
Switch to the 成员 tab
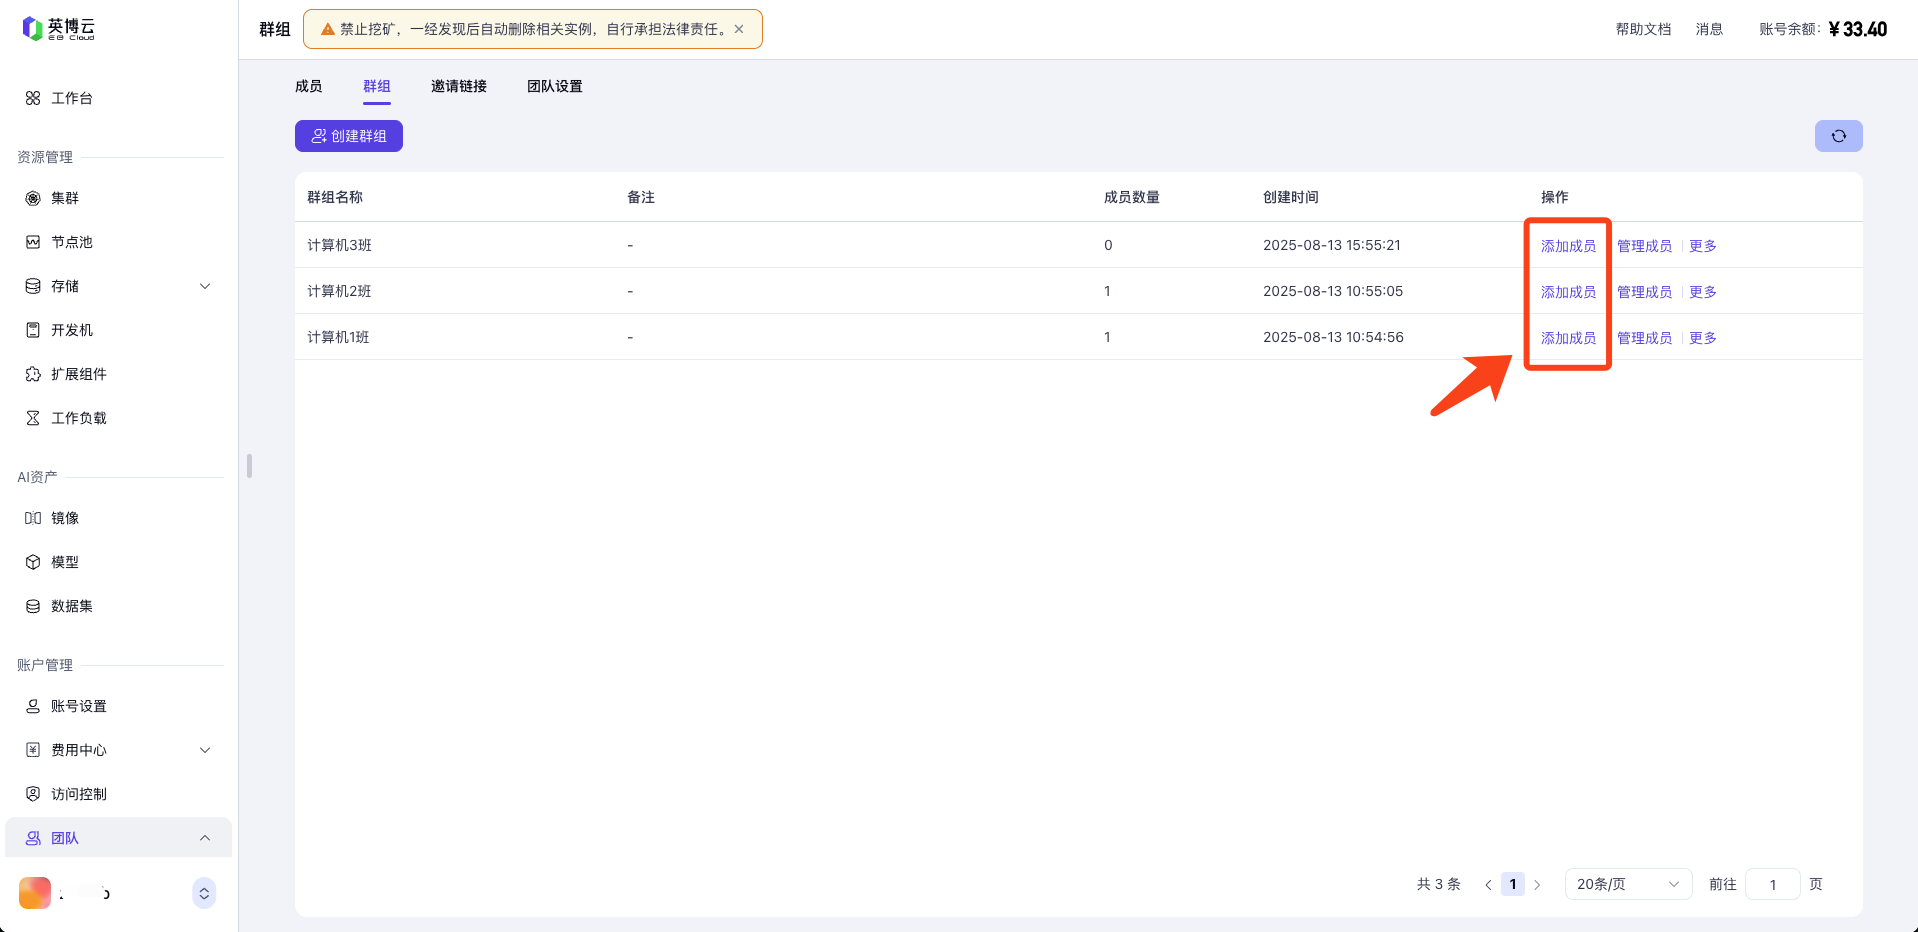[308, 86]
